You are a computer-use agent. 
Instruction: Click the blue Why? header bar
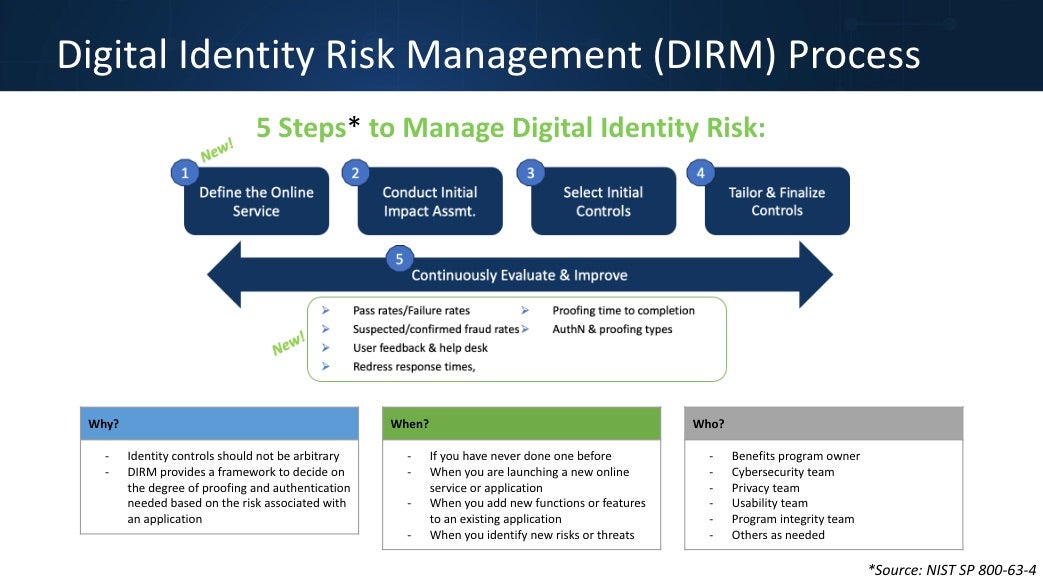[x=219, y=424]
